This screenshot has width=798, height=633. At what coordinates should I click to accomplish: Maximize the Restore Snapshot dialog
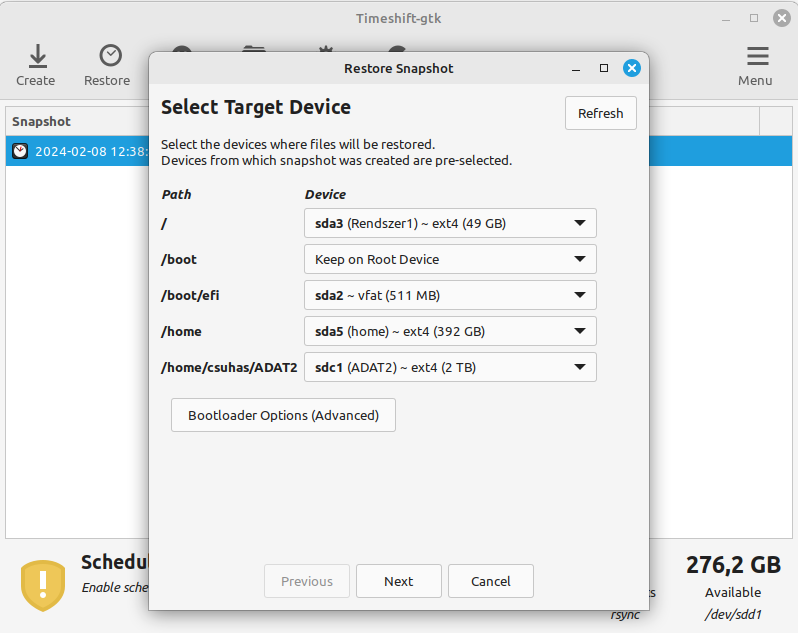[x=604, y=68]
